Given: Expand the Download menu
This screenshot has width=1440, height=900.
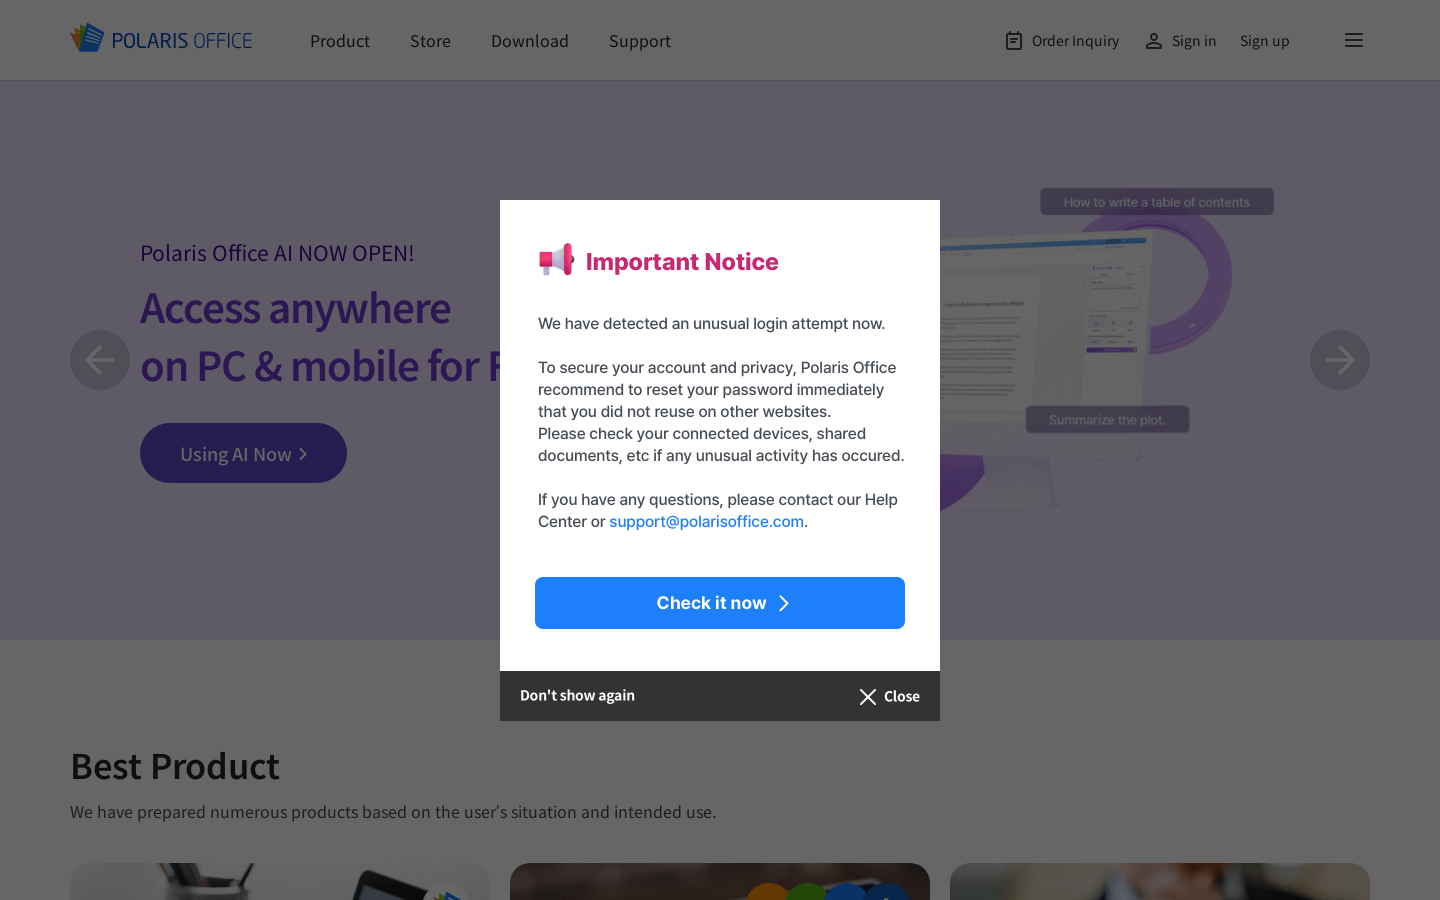Looking at the screenshot, I should point(530,41).
